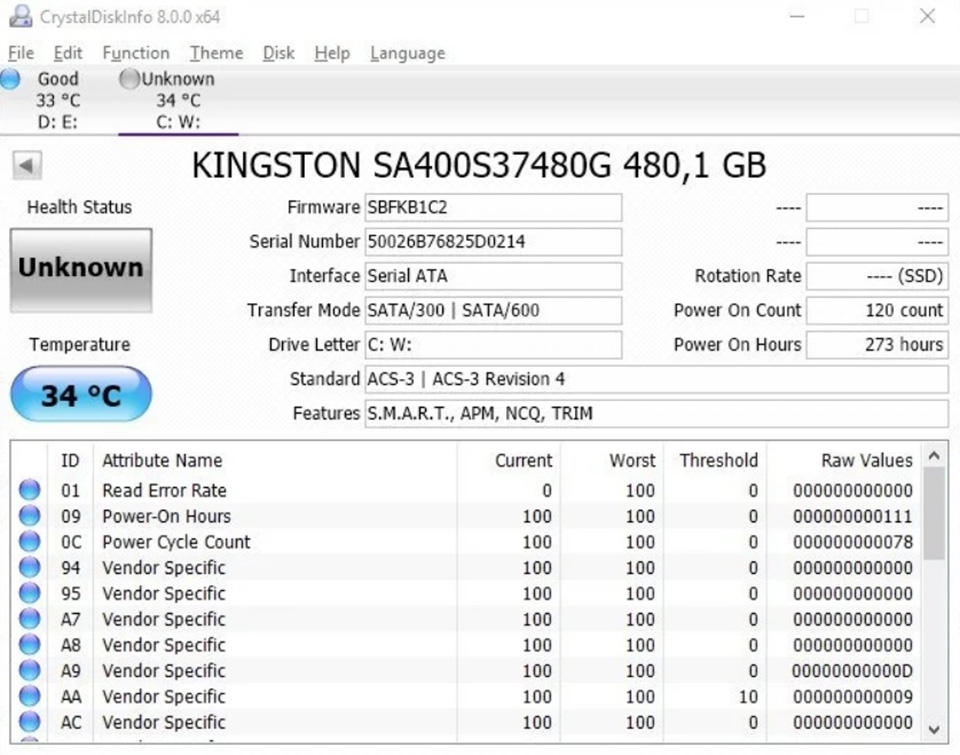
Task: Click the Unknown drive health indicator circle
Action: (x=129, y=78)
